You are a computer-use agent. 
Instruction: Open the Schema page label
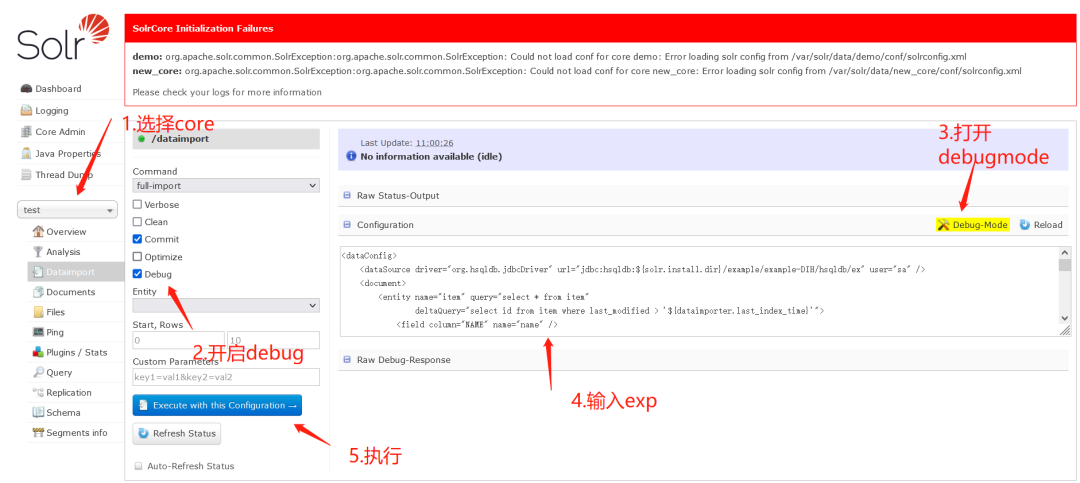[63, 413]
